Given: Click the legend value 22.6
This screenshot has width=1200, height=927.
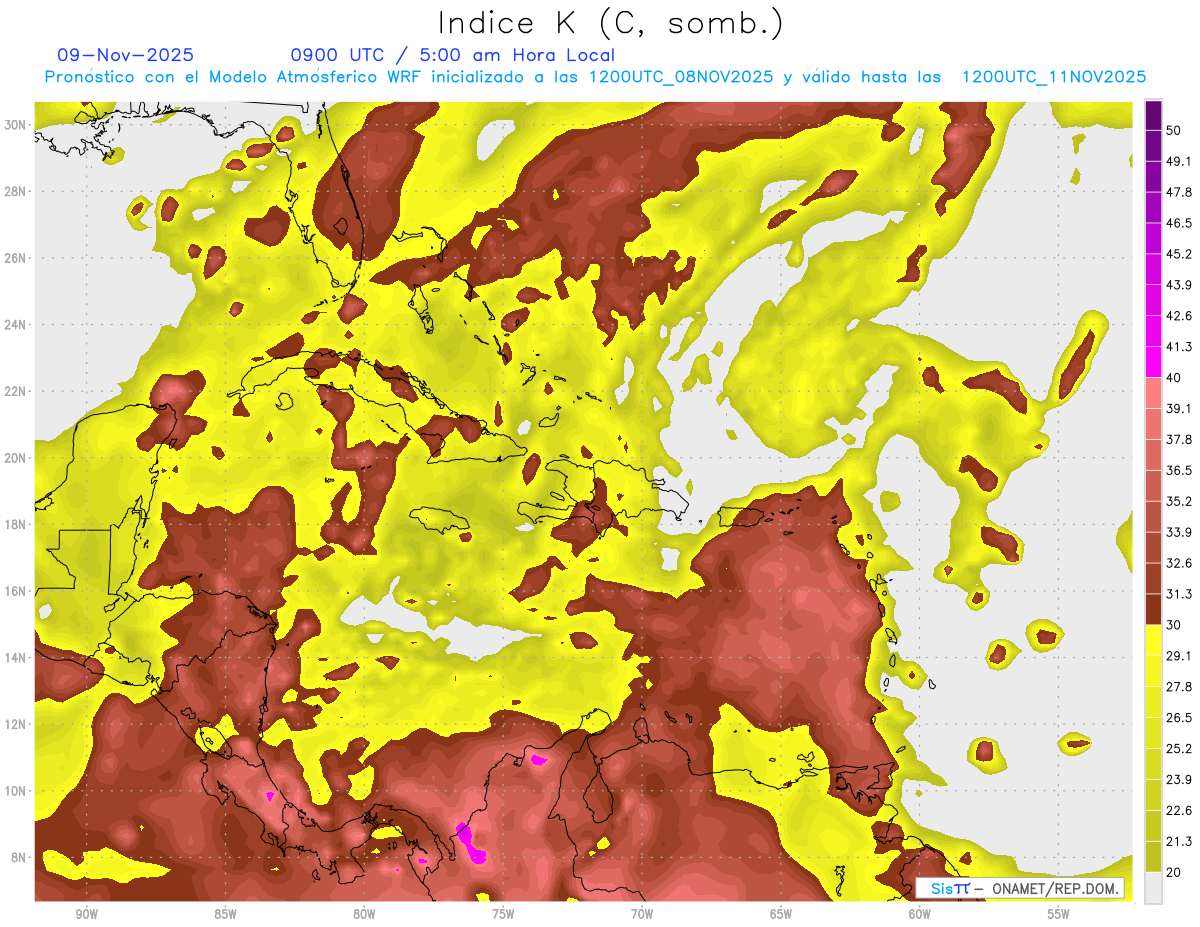Looking at the screenshot, I should tap(1179, 811).
